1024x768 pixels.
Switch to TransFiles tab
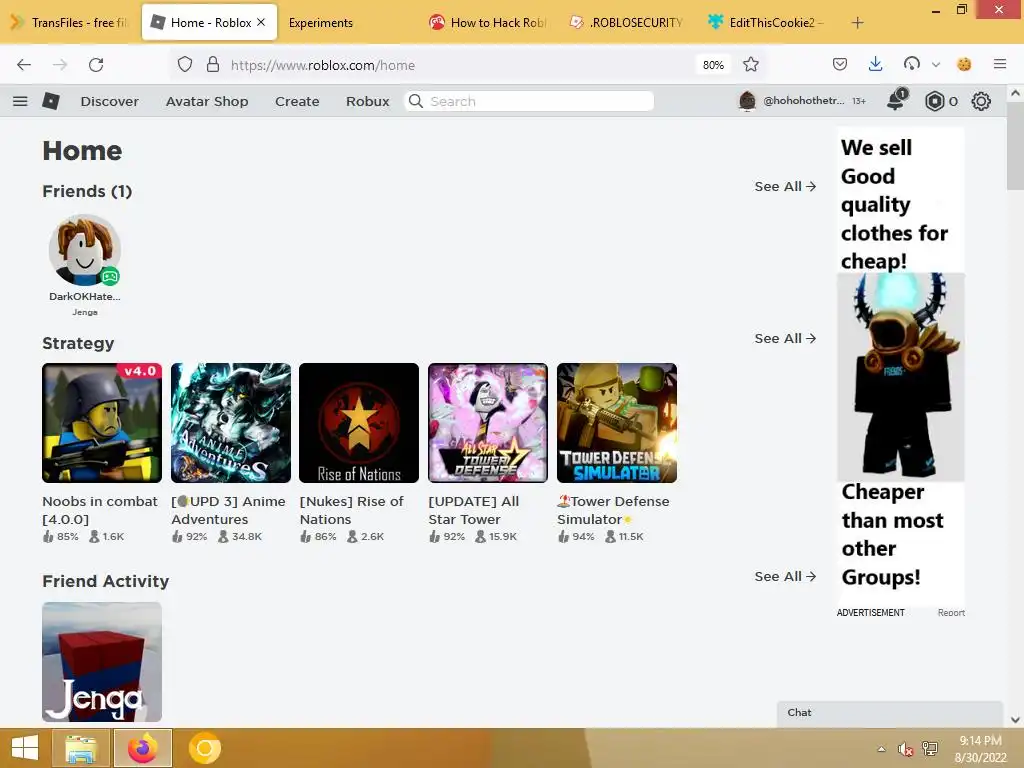70,23
